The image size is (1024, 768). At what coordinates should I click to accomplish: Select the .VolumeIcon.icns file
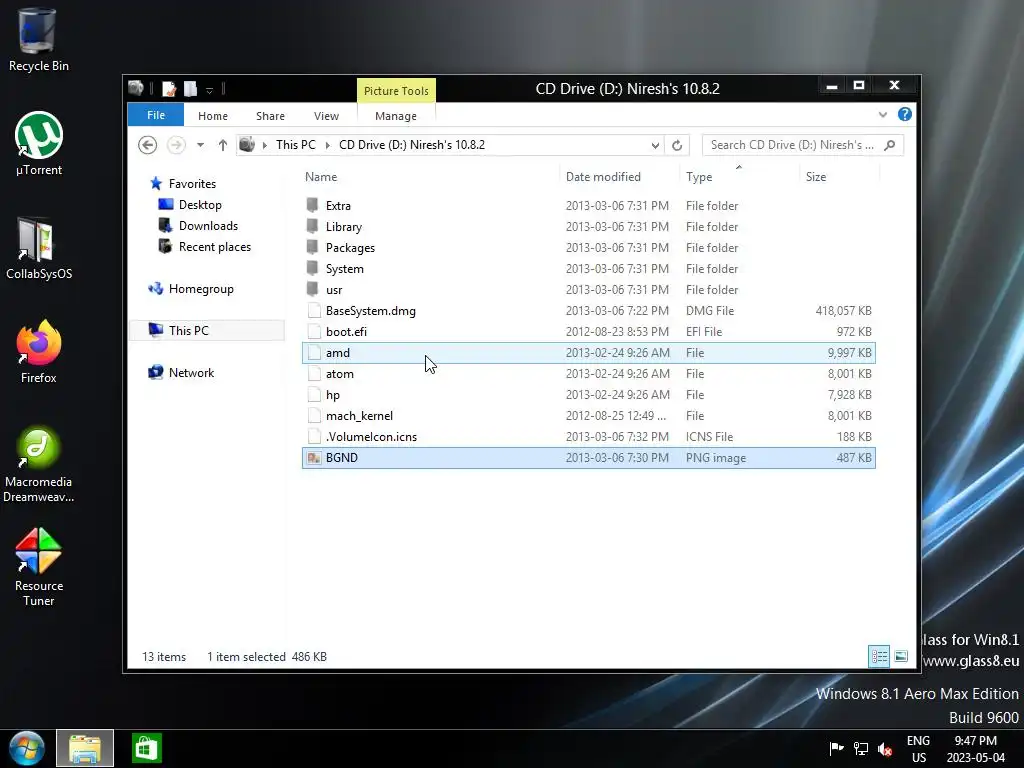pos(588,437)
